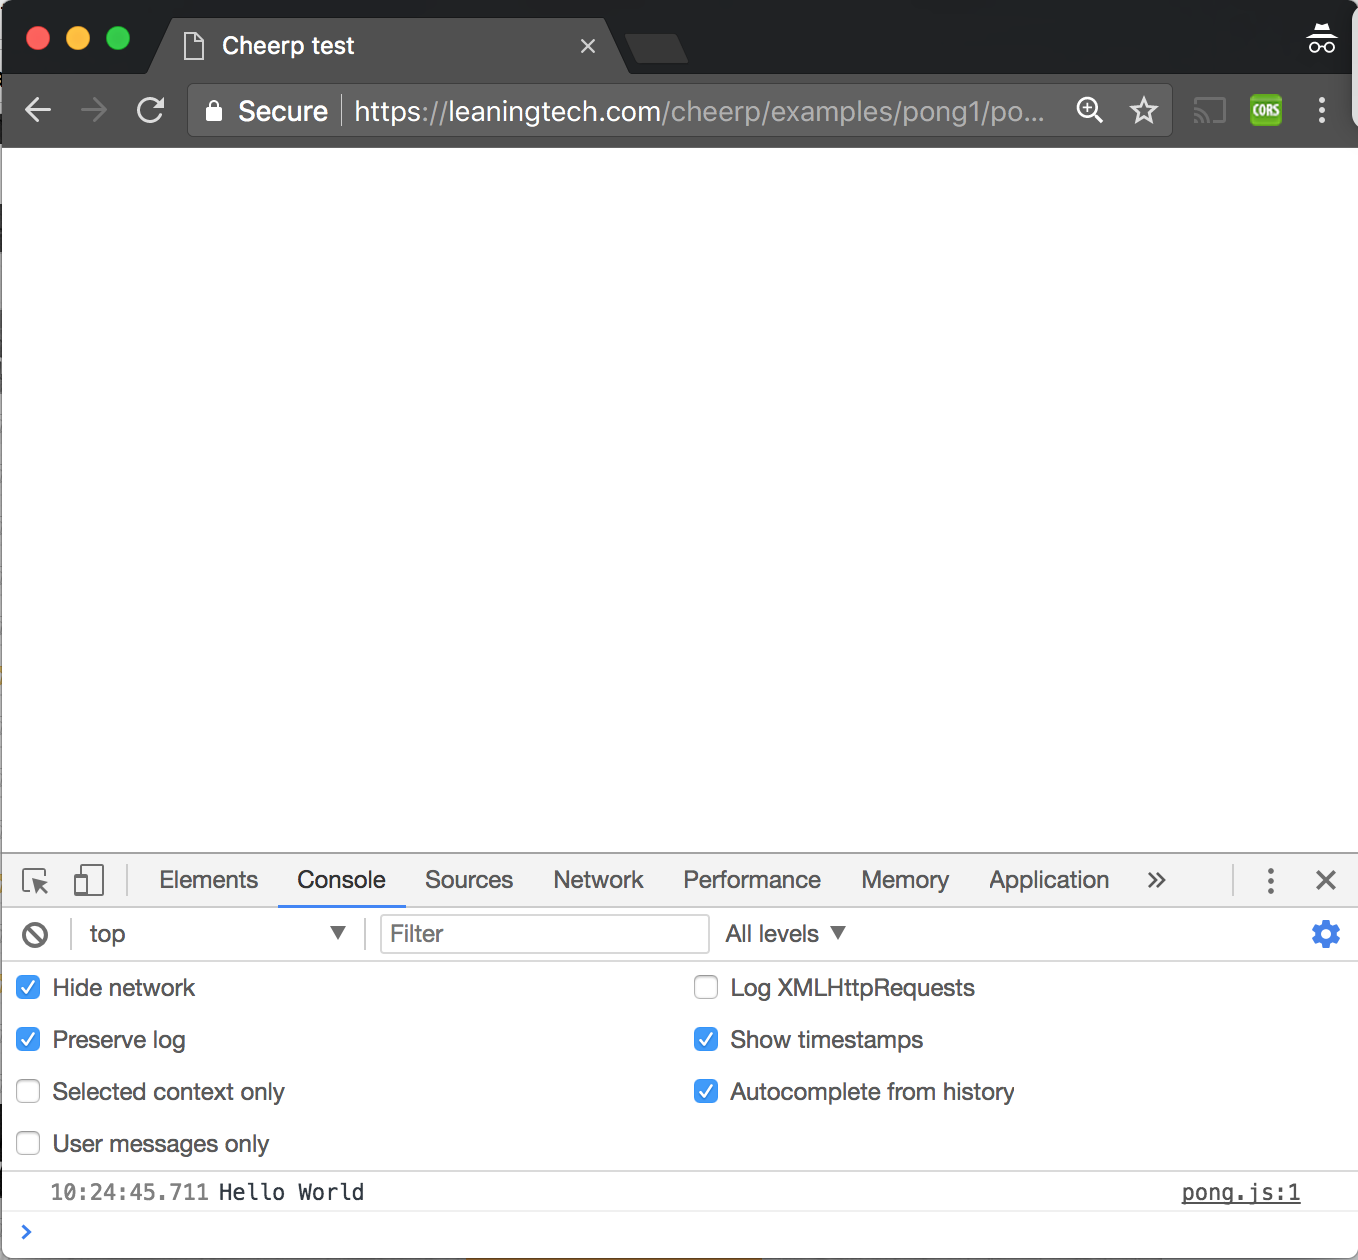Expand the All levels dropdown
1358x1260 pixels.
pos(785,934)
